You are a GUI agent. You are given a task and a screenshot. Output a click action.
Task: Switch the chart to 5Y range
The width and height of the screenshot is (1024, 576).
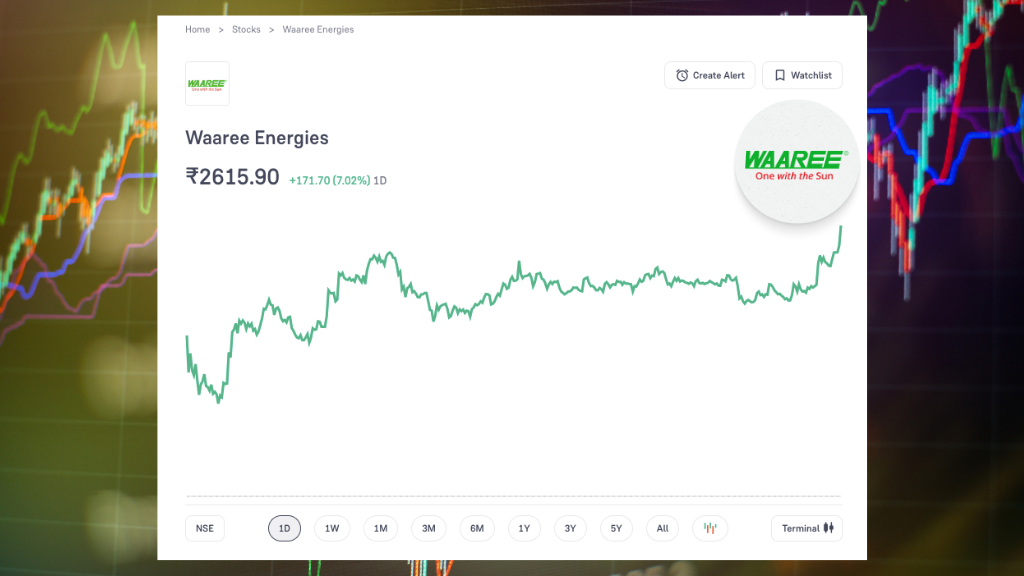(616, 528)
